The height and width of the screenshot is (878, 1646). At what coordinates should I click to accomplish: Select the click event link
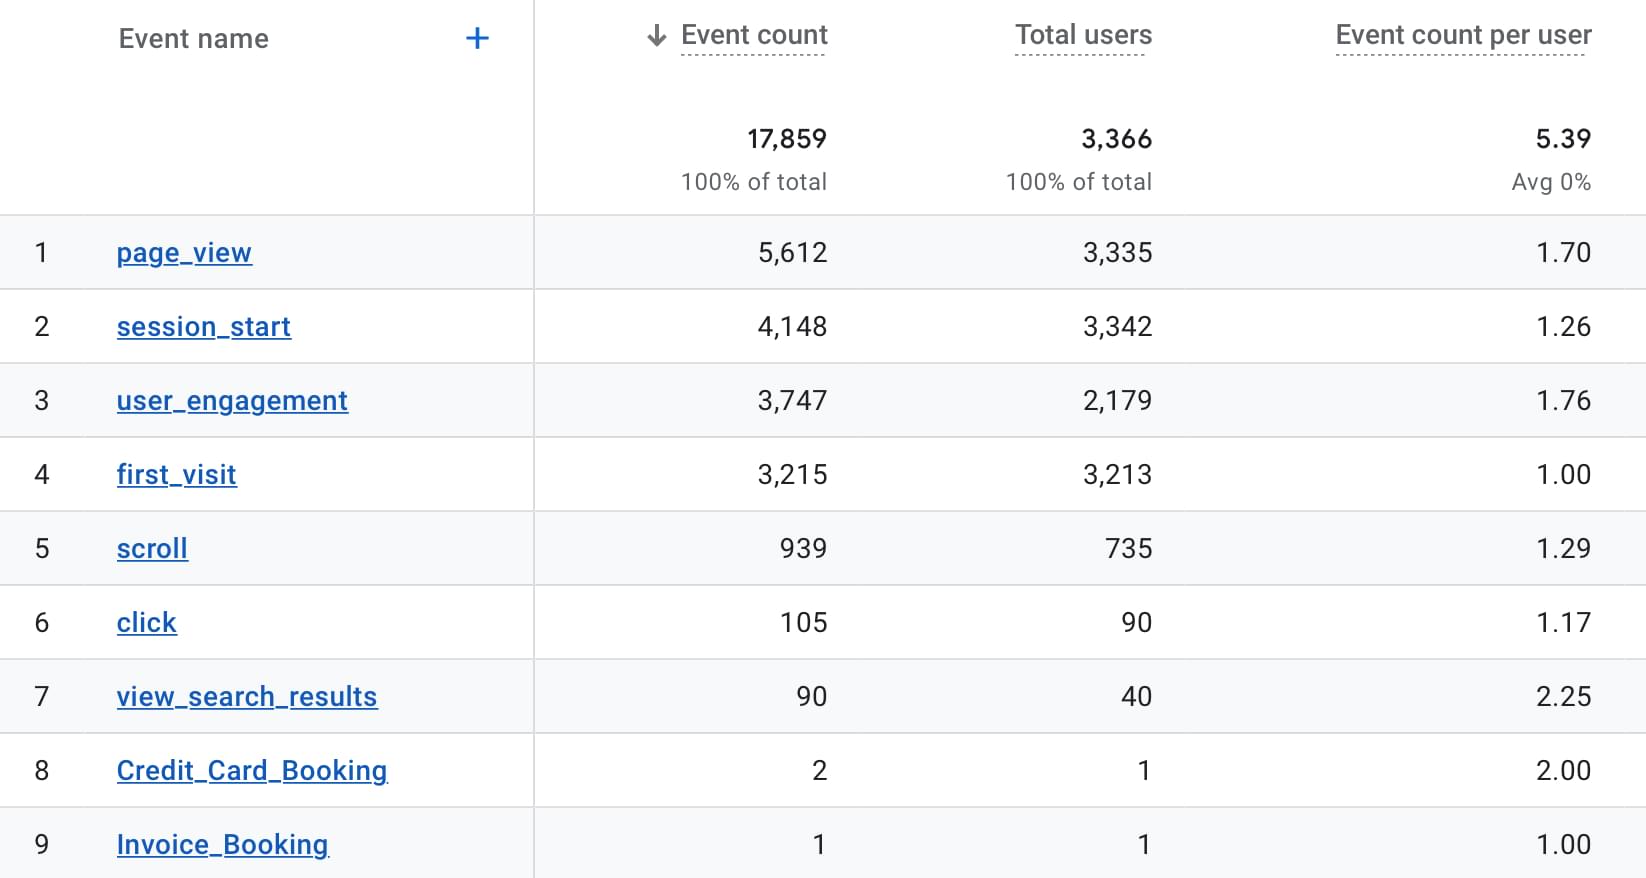146,623
